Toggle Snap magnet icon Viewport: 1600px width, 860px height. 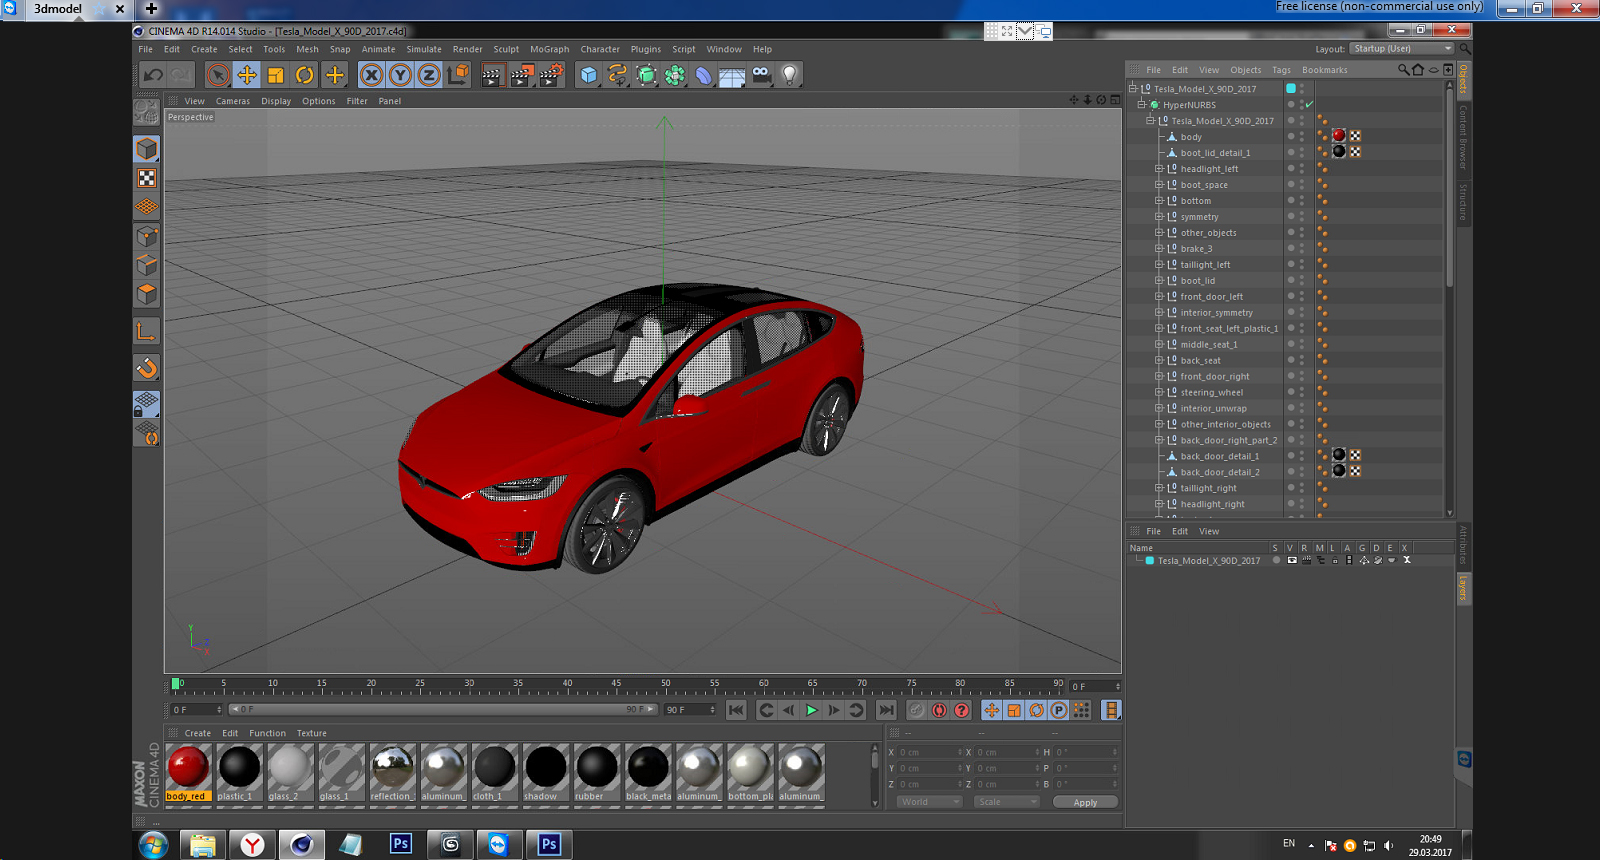(x=147, y=368)
